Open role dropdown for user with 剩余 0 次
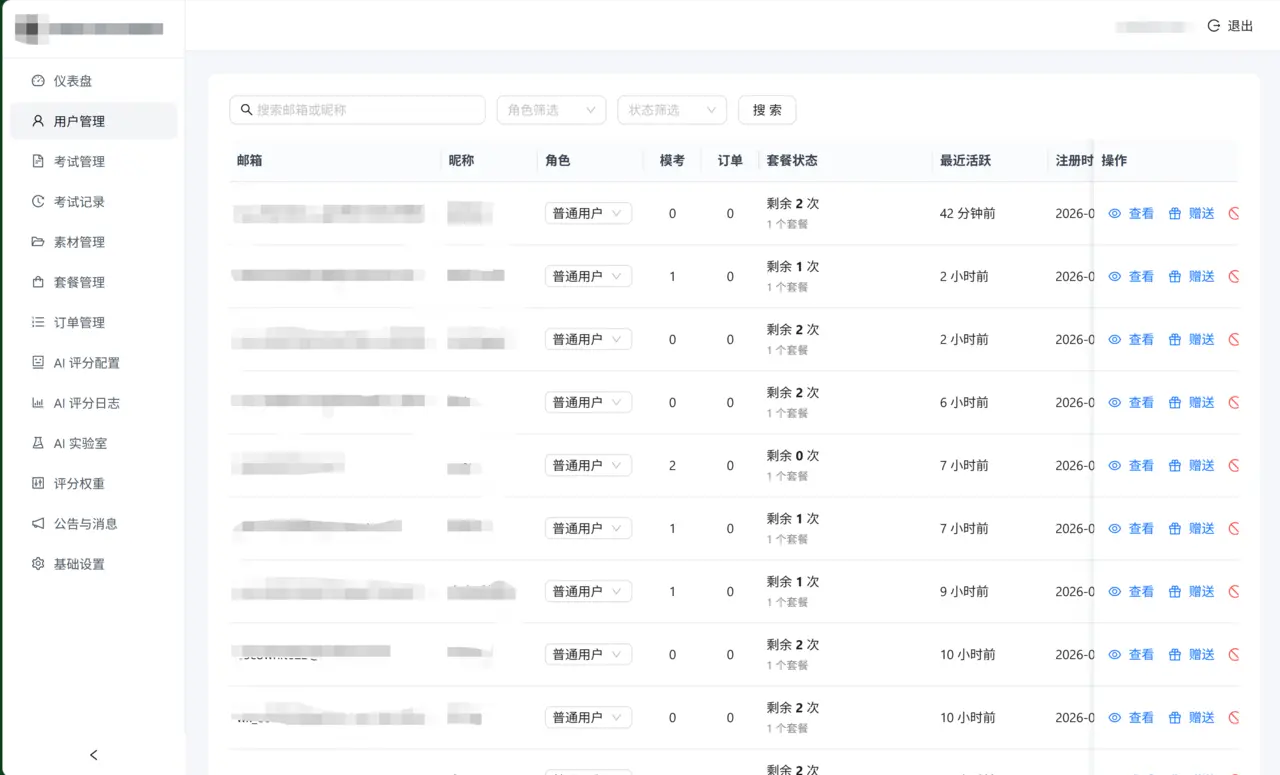The height and width of the screenshot is (775, 1280). (588, 465)
